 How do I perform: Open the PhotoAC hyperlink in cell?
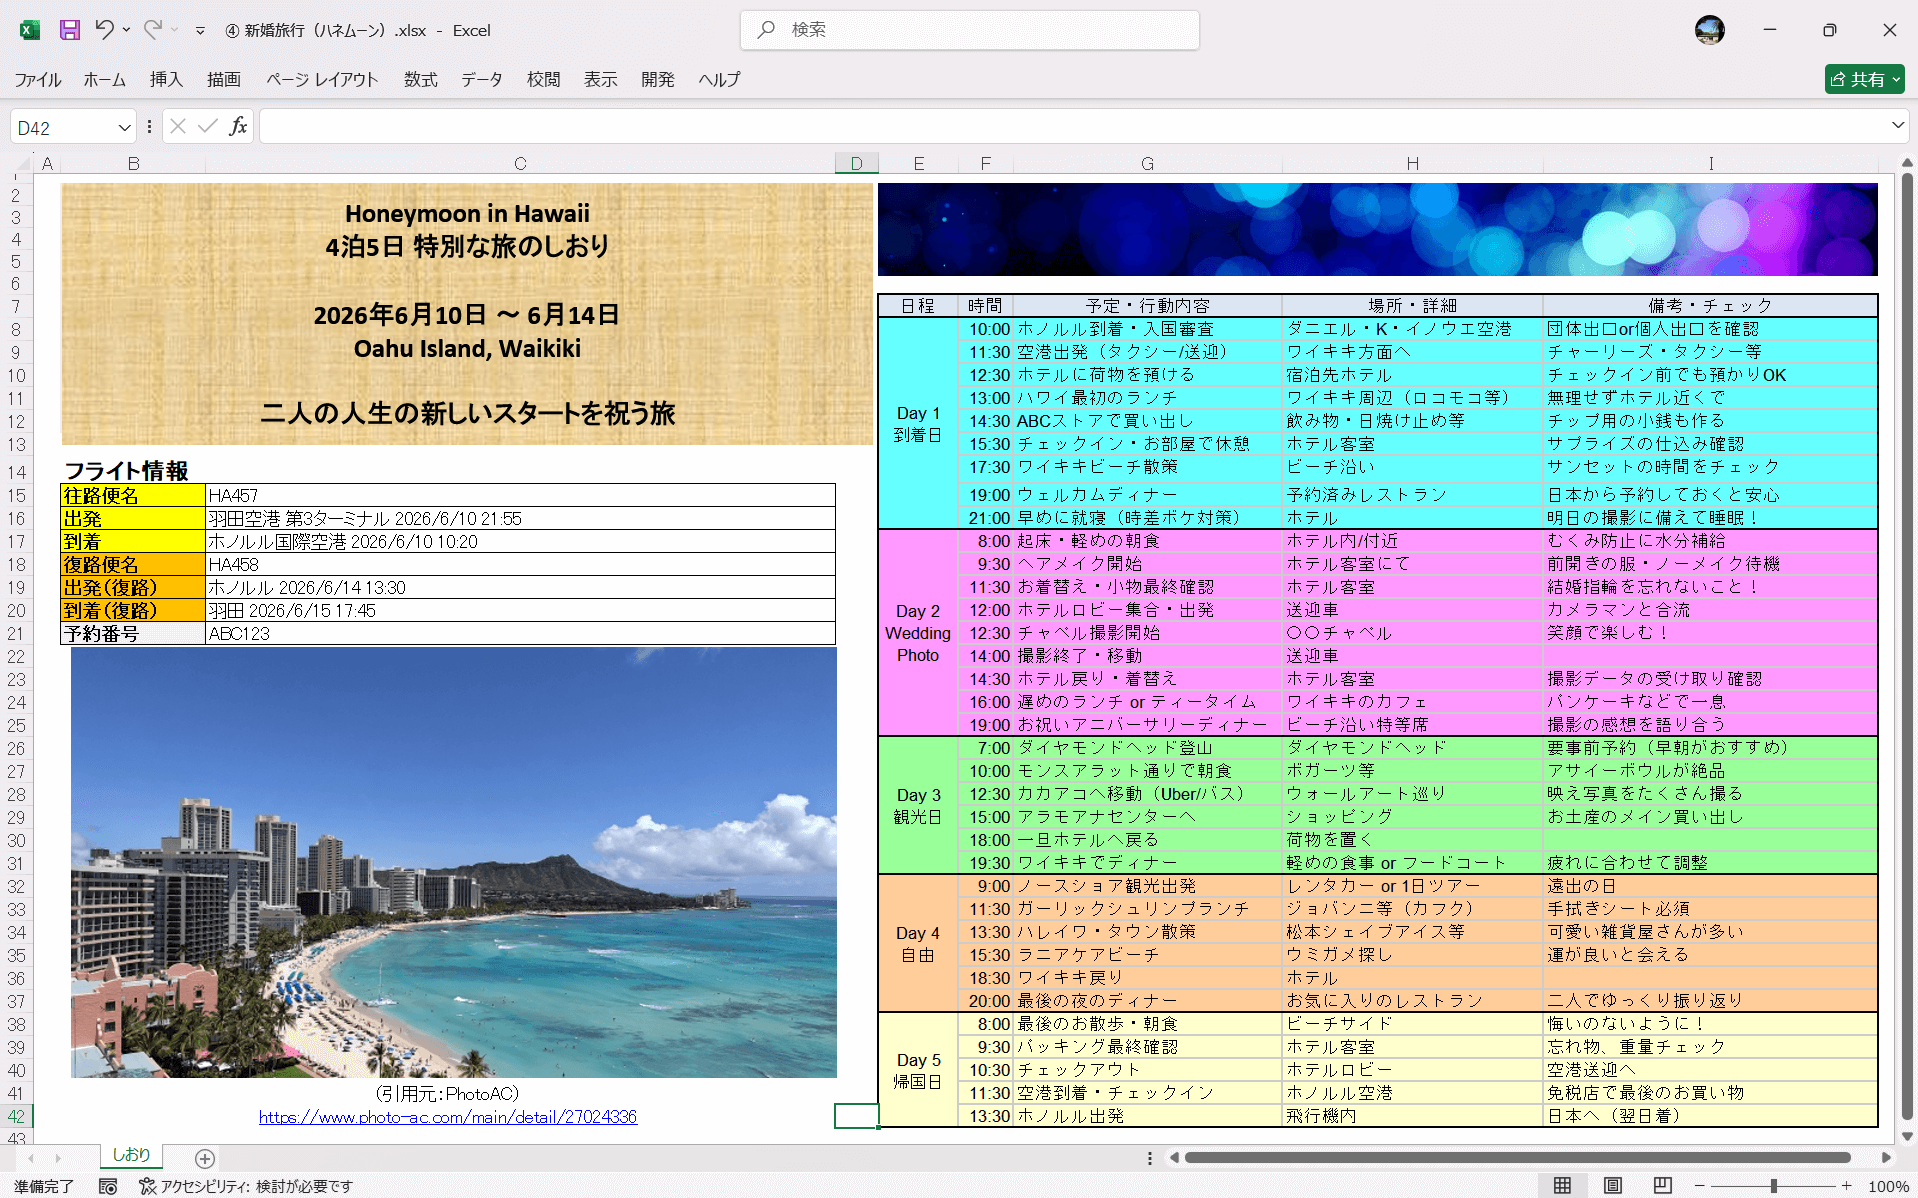click(x=448, y=1117)
